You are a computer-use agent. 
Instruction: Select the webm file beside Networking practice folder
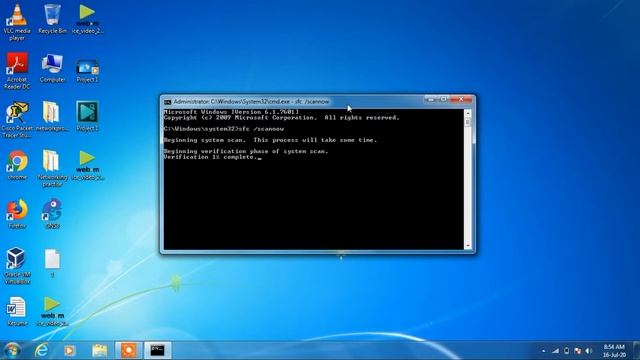tap(87, 165)
